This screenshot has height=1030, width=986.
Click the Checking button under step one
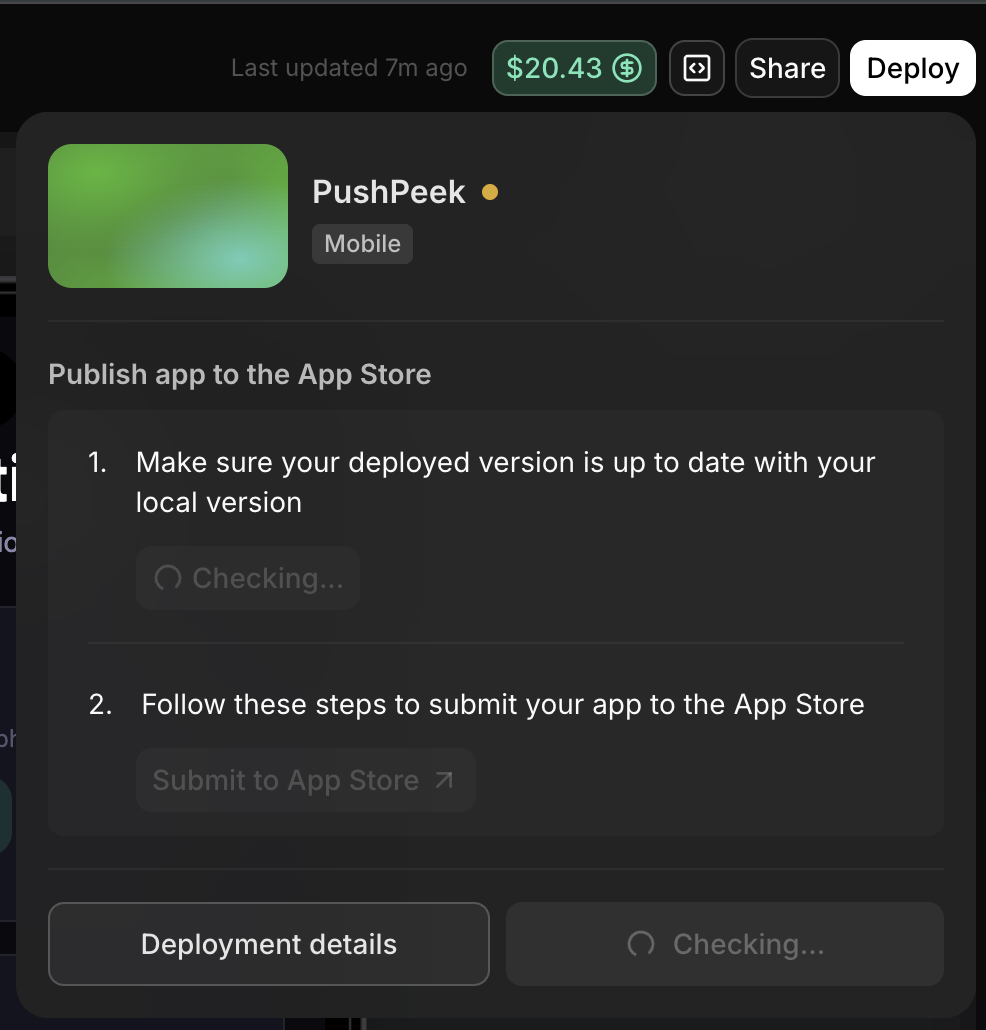tap(247, 578)
